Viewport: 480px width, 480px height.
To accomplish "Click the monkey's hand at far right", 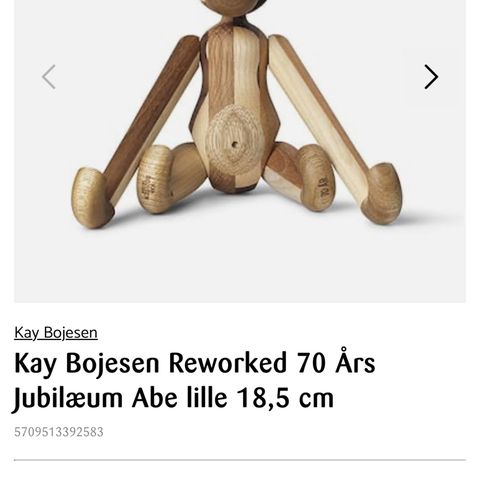I will click(383, 193).
